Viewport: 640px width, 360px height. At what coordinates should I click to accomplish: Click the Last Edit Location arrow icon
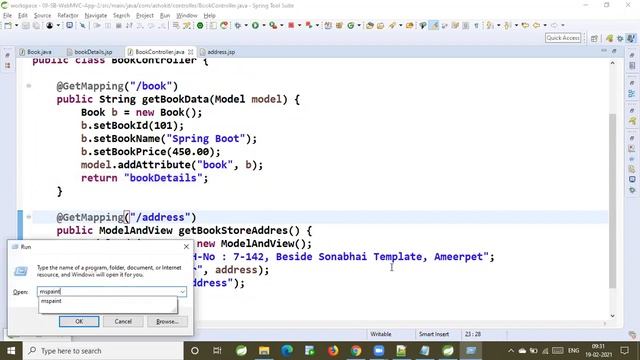coord(525,25)
